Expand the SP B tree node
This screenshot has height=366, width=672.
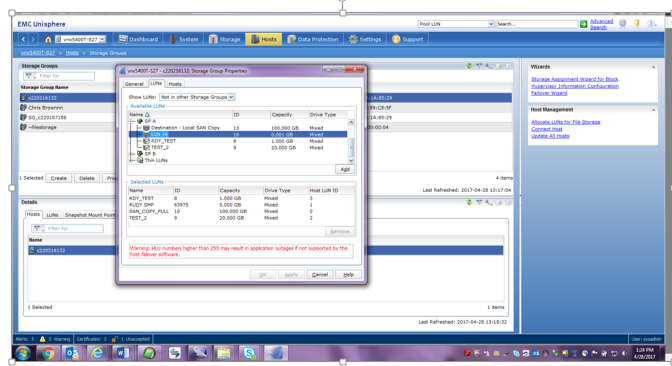[x=132, y=153]
